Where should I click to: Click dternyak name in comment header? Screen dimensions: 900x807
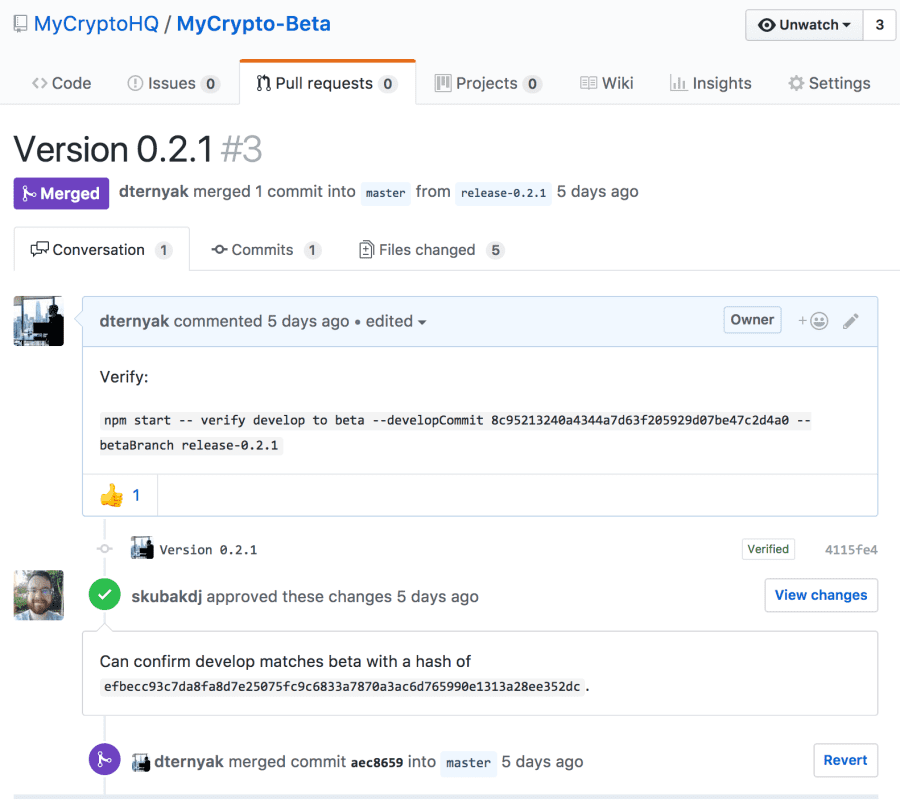[x=134, y=321]
